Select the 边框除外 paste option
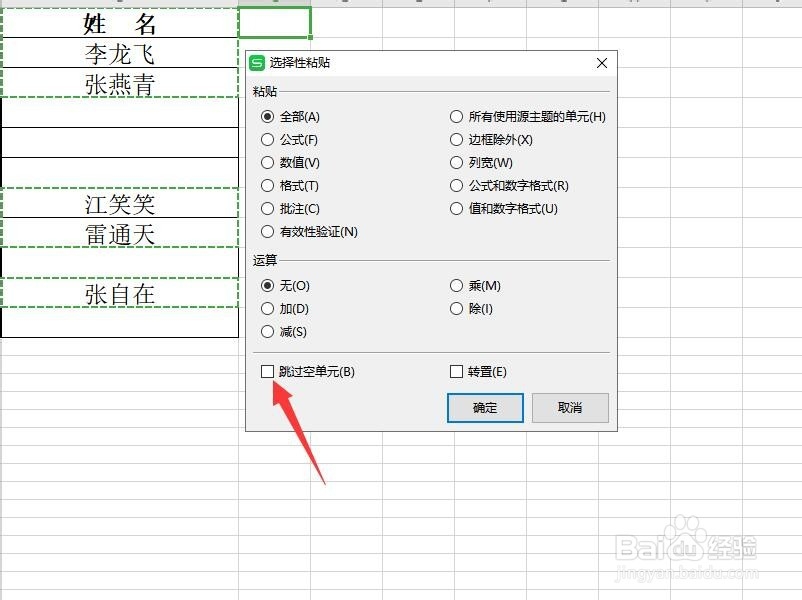Viewport: 802px width, 600px height. pyautogui.click(x=457, y=140)
